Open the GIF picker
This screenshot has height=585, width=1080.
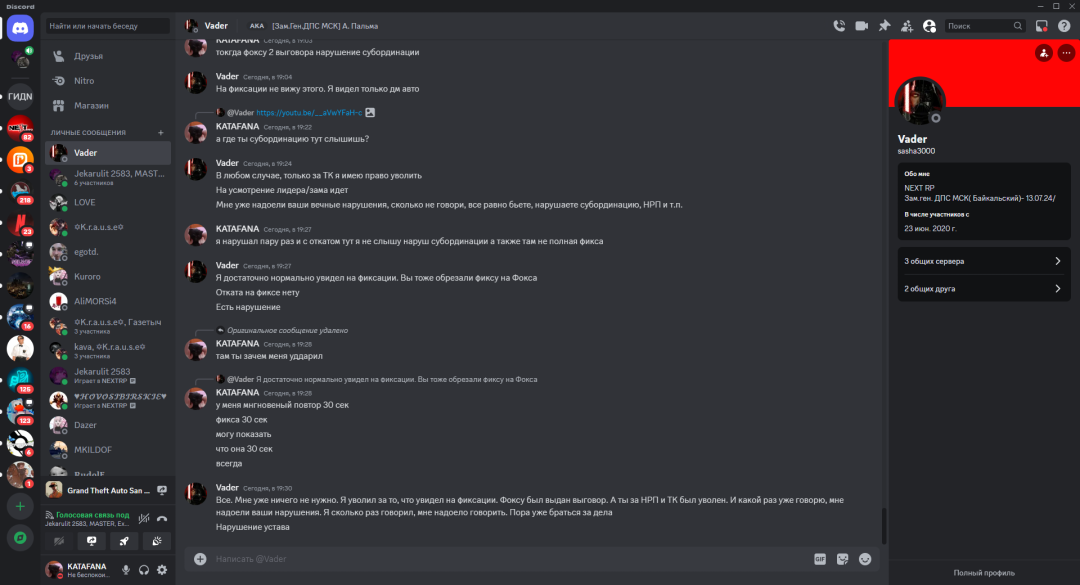point(820,559)
